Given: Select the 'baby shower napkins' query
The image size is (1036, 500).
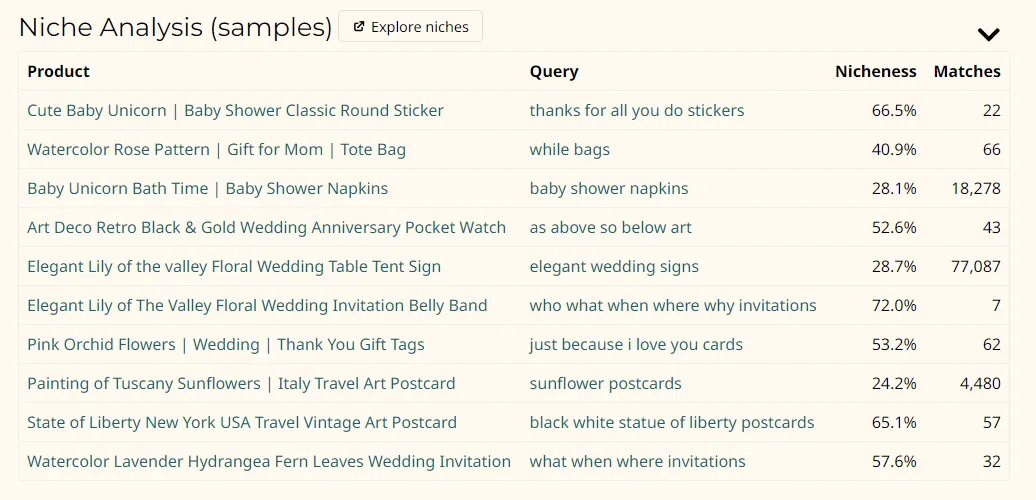Looking at the screenshot, I should click(x=609, y=188).
